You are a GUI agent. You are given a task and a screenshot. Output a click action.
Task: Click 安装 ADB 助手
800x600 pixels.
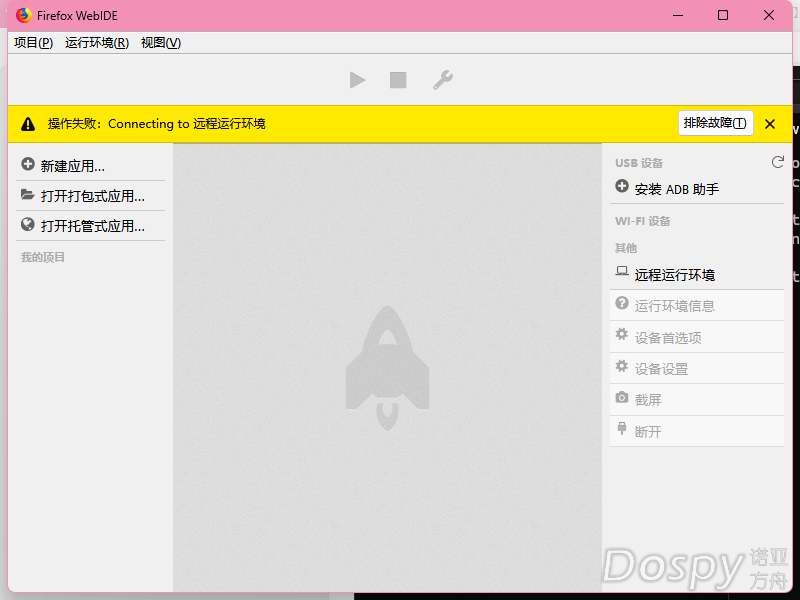point(696,189)
